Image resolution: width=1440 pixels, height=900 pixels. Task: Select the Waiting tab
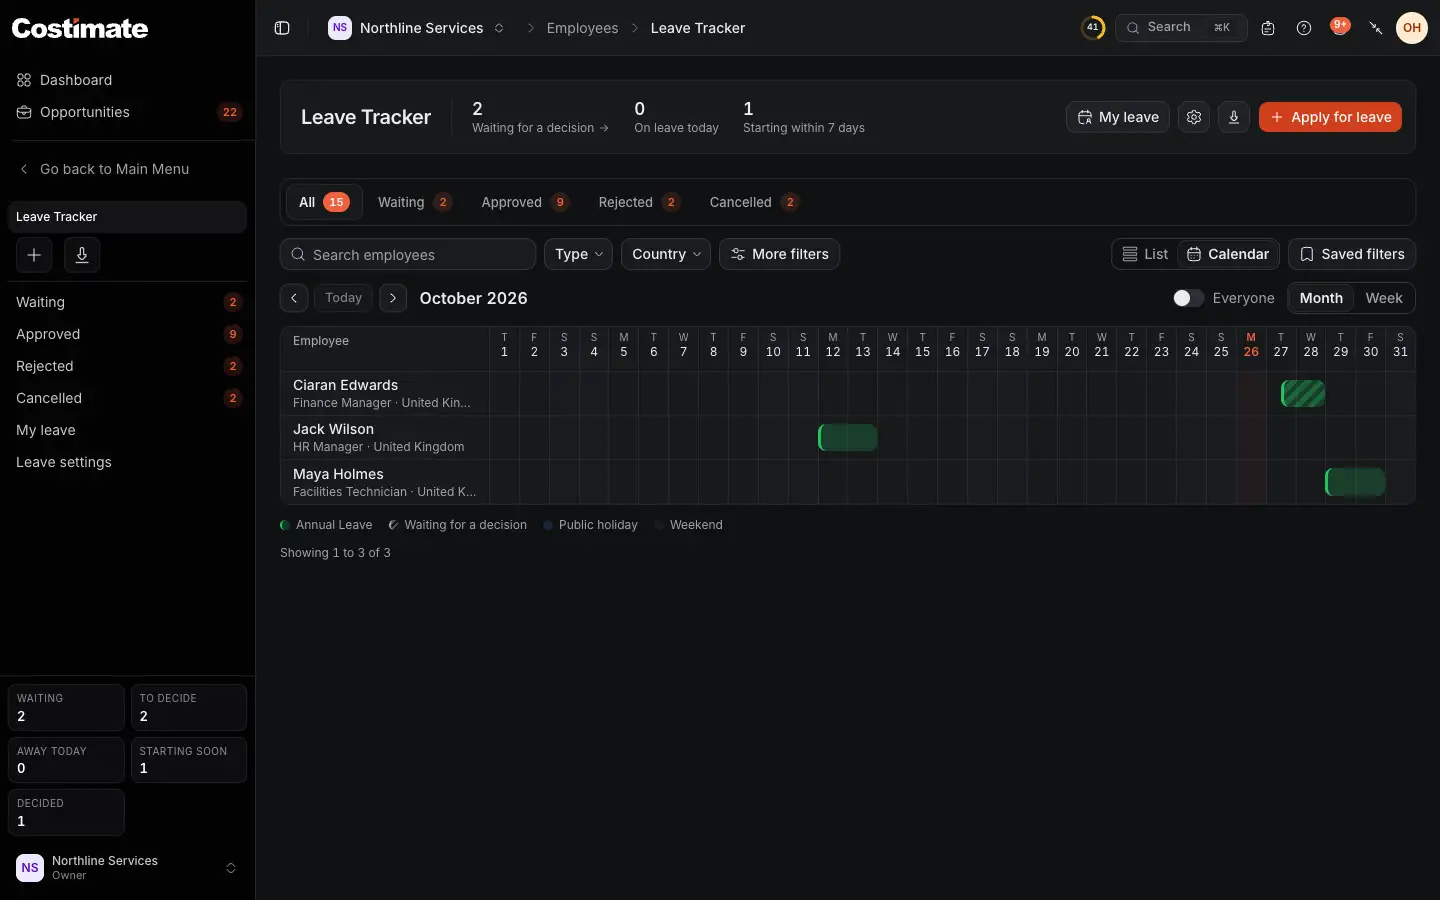[415, 202]
